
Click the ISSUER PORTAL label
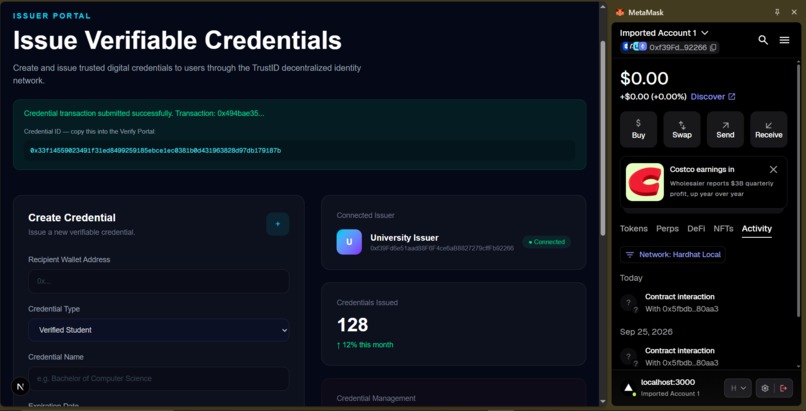click(52, 16)
